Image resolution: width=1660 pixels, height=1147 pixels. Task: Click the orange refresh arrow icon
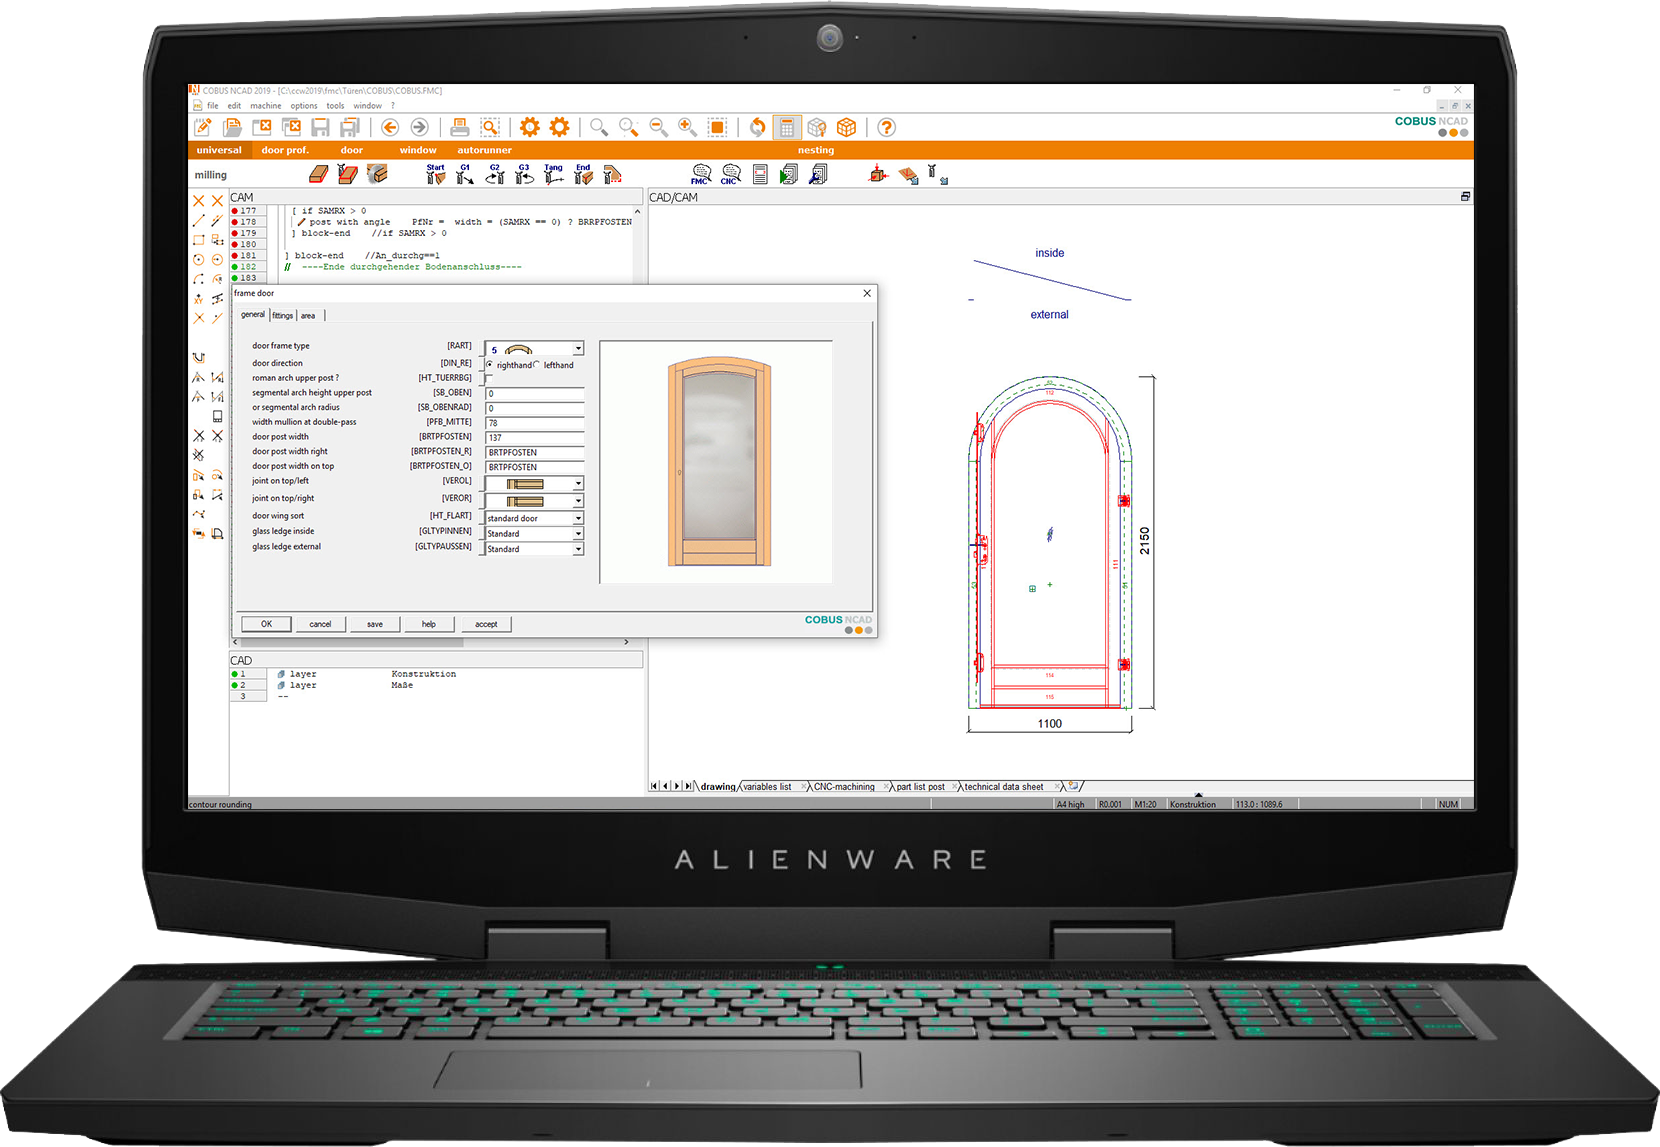coord(758,127)
